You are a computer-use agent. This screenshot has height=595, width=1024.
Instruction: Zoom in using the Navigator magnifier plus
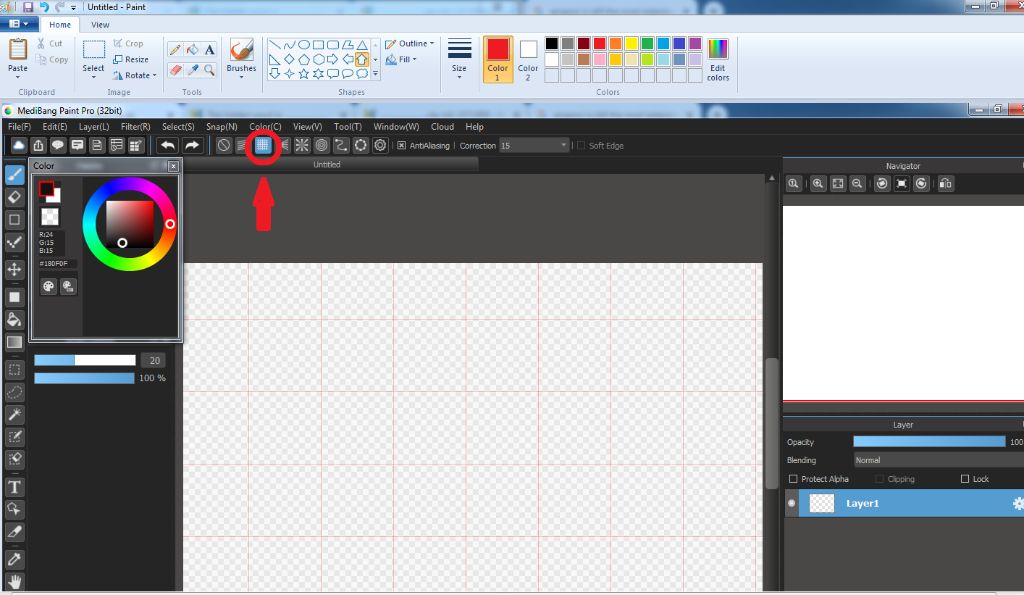[x=818, y=184]
